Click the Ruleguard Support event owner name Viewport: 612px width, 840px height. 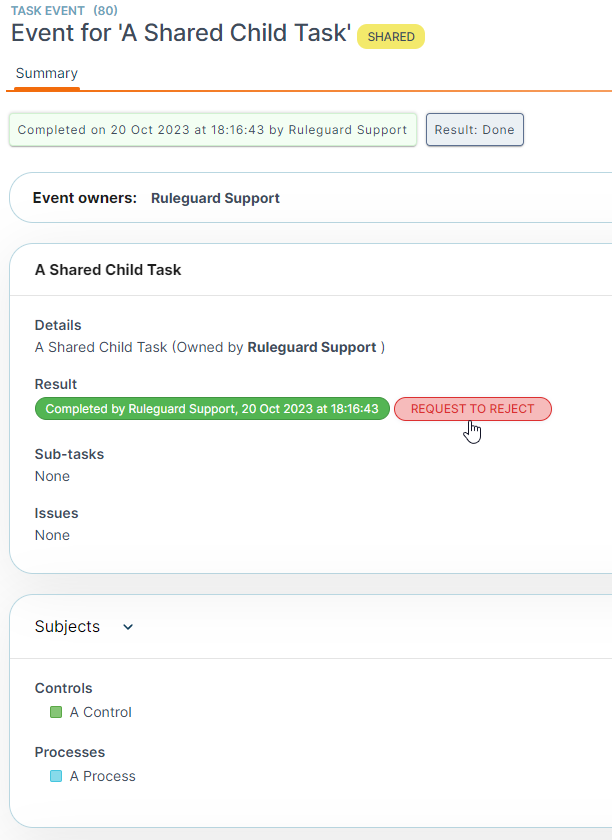(215, 198)
